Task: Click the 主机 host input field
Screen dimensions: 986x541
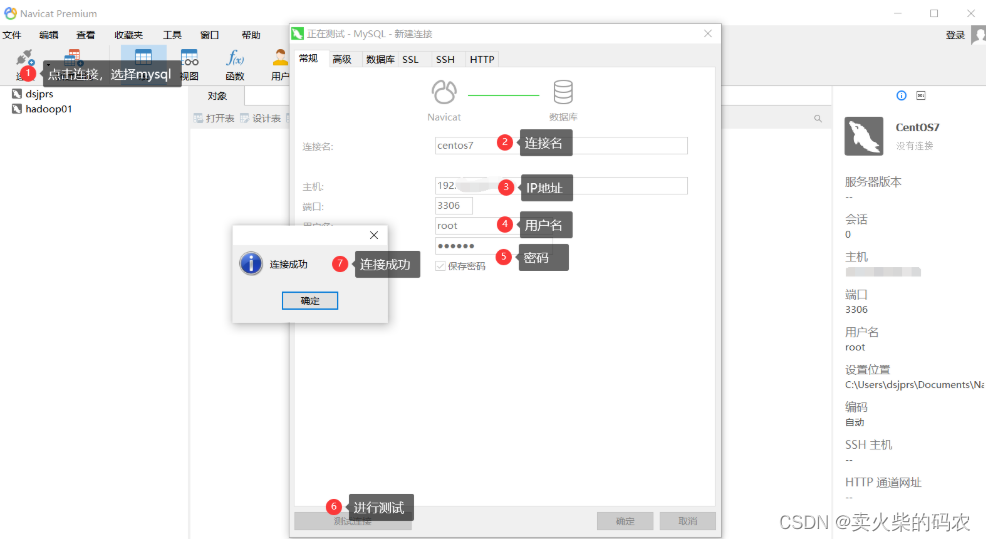Action: click(561, 186)
